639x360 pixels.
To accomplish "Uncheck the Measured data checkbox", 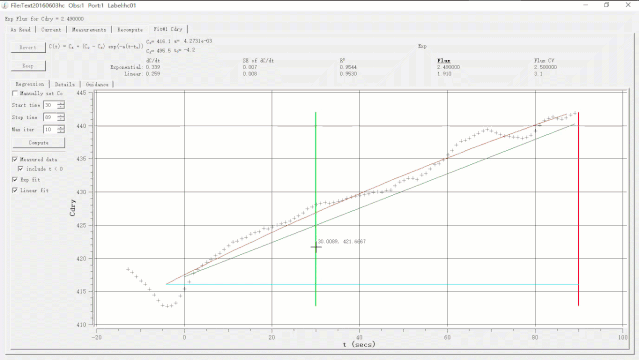I will [15, 159].
